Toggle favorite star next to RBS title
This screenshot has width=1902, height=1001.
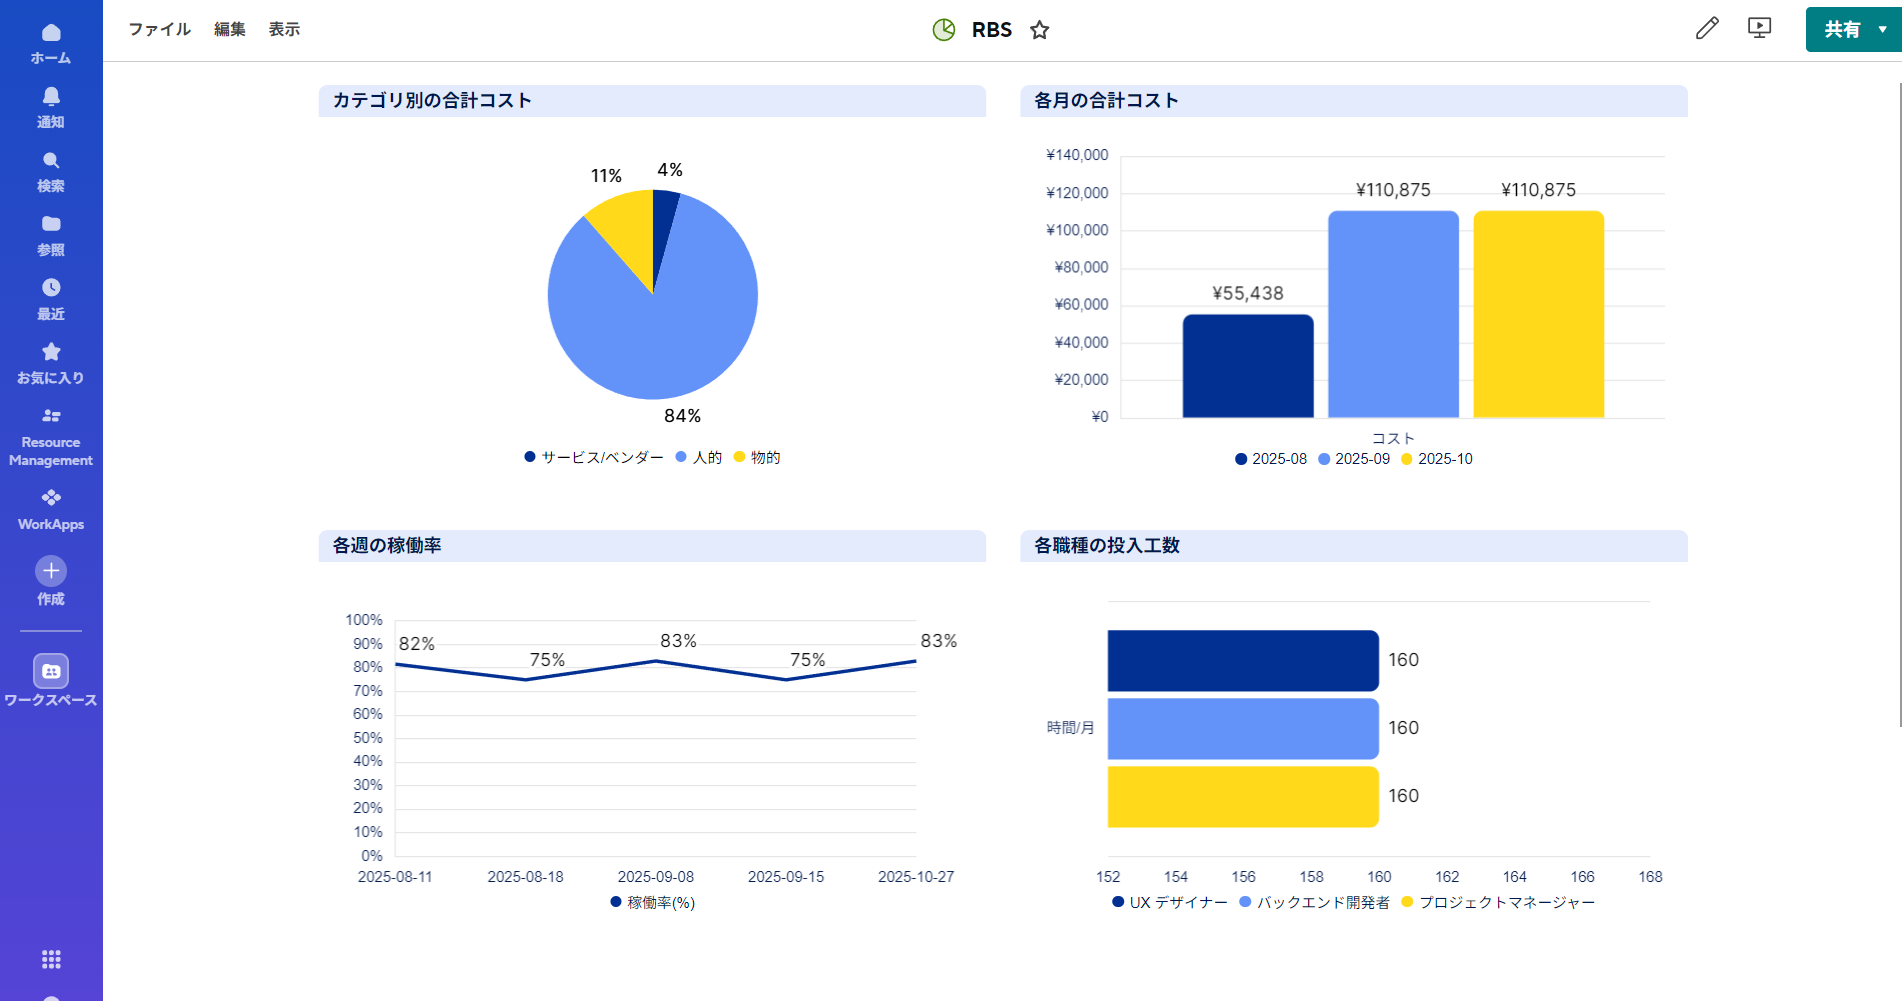pos(1040,30)
